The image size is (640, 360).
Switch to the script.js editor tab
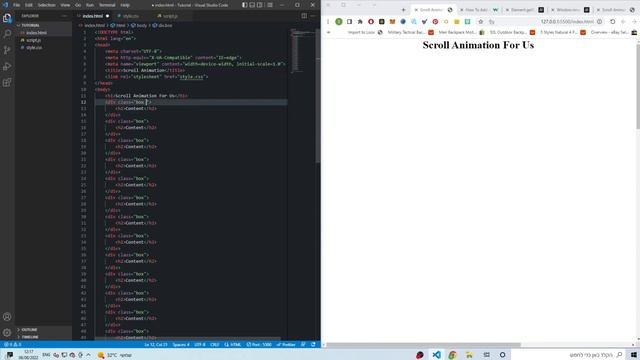coord(170,16)
